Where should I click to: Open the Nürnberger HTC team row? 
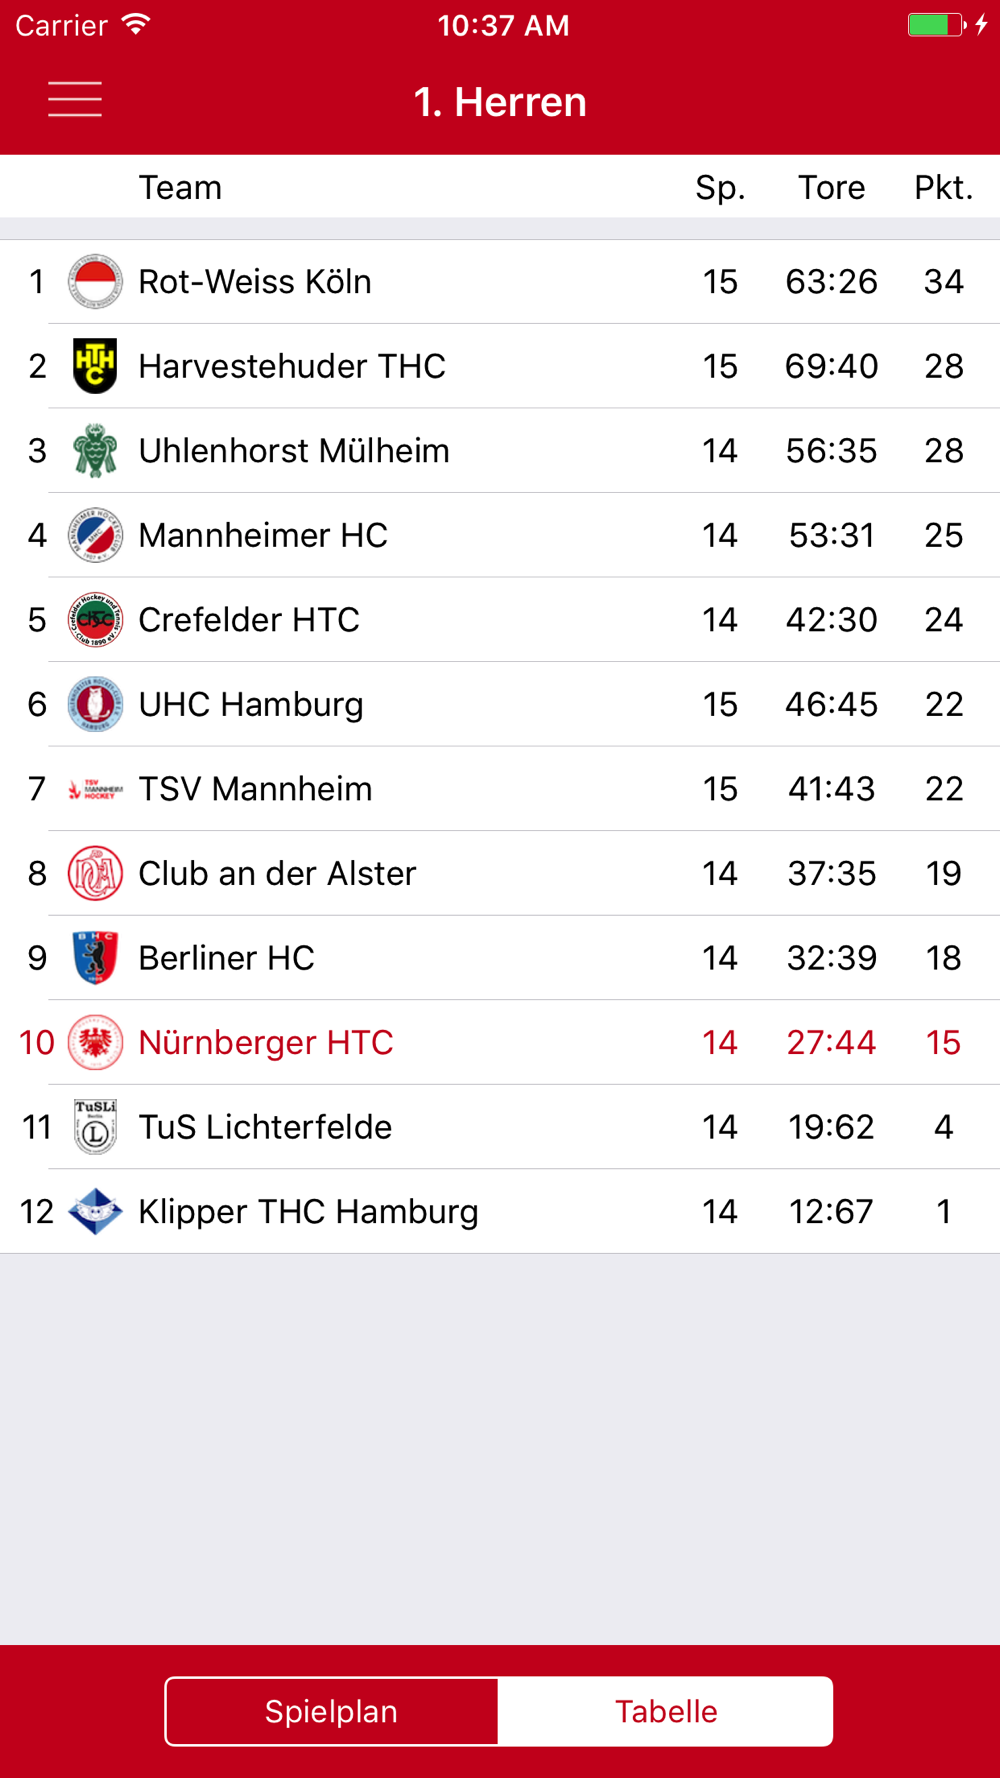pyautogui.click(x=500, y=1042)
